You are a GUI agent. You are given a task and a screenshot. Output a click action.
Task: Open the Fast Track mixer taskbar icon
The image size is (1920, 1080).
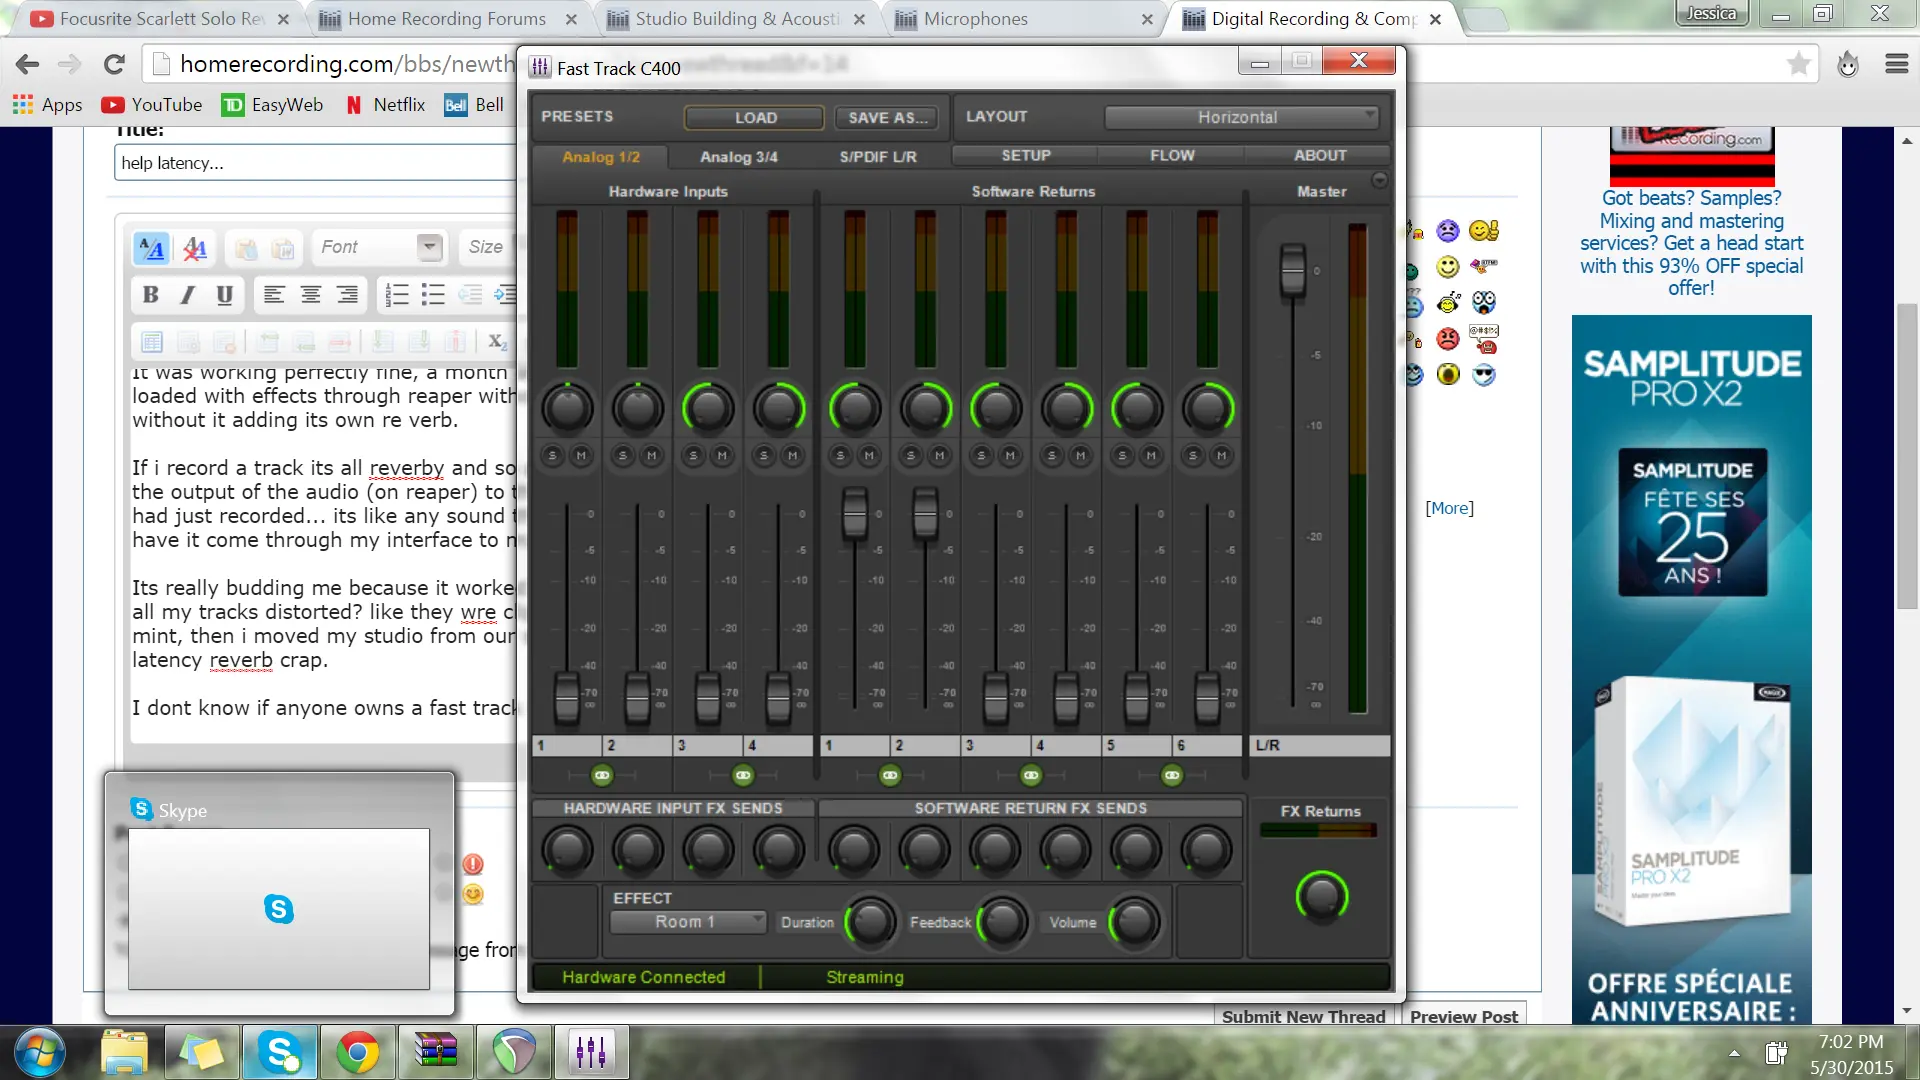[591, 1052]
